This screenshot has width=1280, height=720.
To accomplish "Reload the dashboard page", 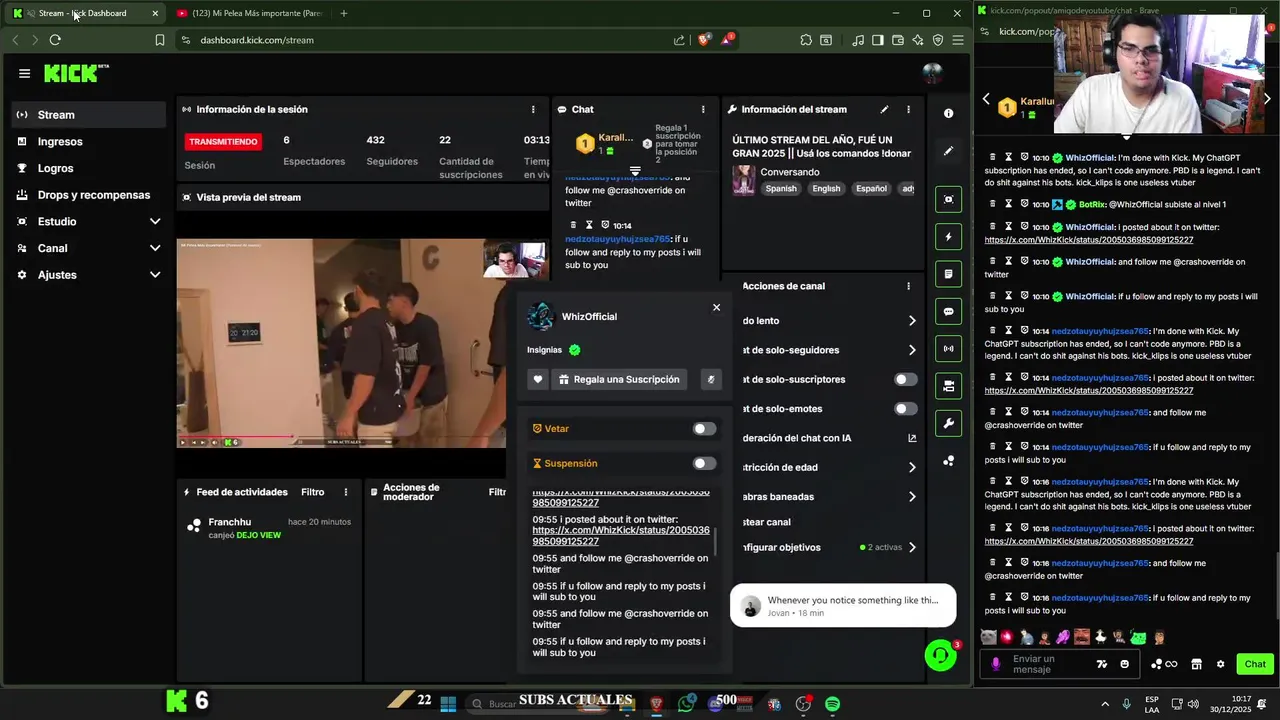I will pyautogui.click(x=55, y=40).
